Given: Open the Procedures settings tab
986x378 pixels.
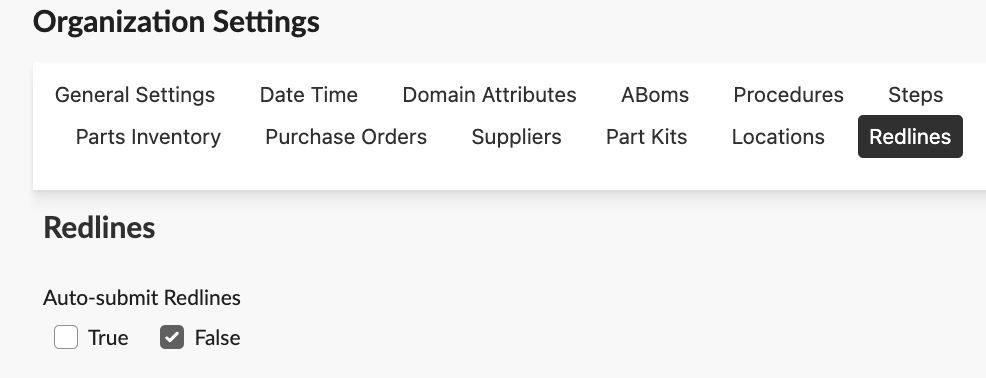Looking at the screenshot, I should click(x=788, y=95).
